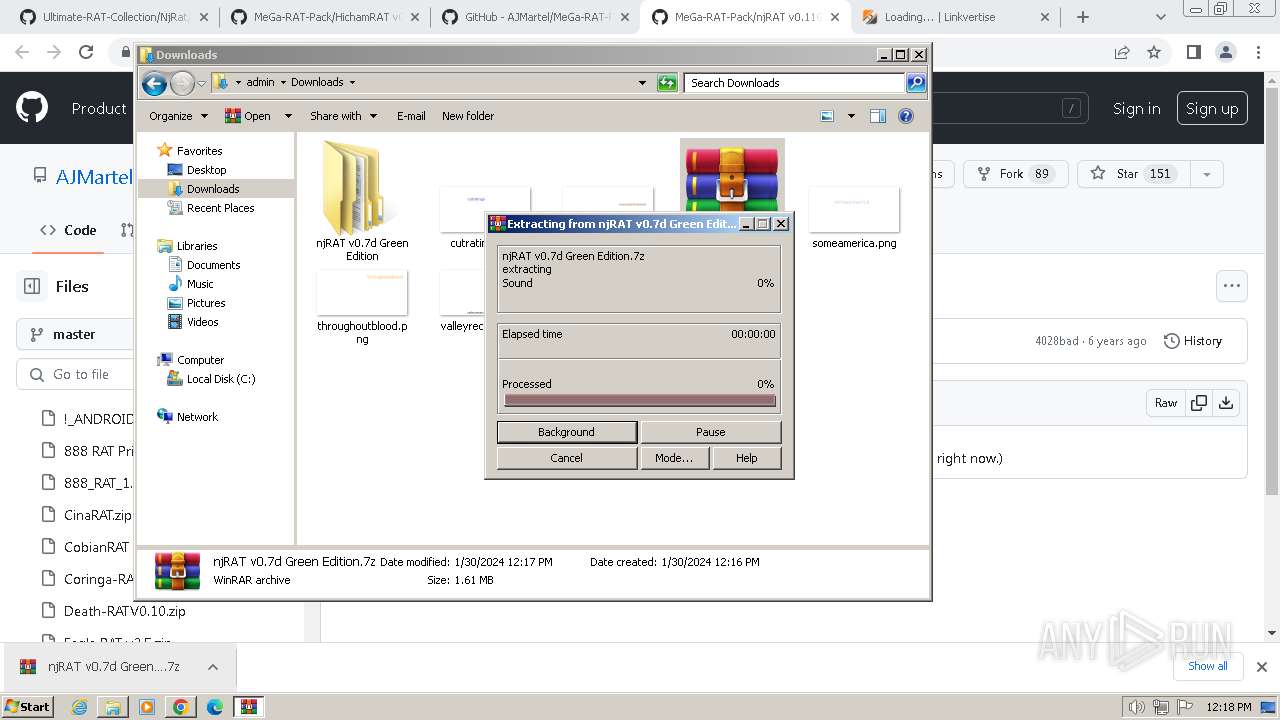Open CinaRAT.zip in GitHub file list
Viewport: 1280px width, 720px height.
(98, 515)
